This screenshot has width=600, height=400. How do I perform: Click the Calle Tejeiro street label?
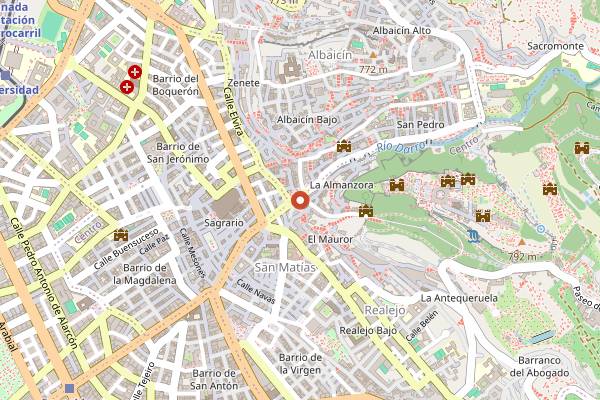pyautogui.click(x=142, y=381)
